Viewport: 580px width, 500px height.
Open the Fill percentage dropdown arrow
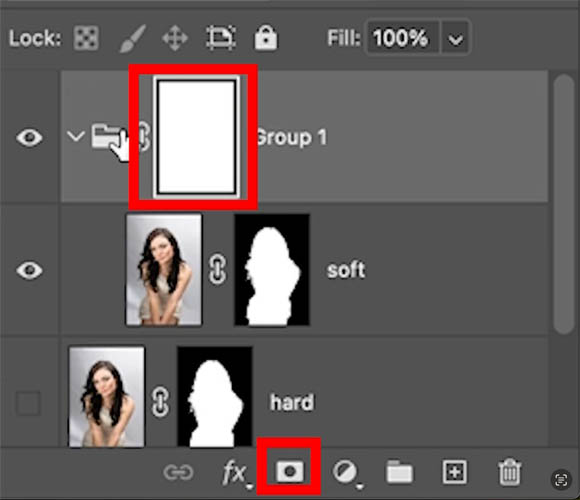[455, 38]
